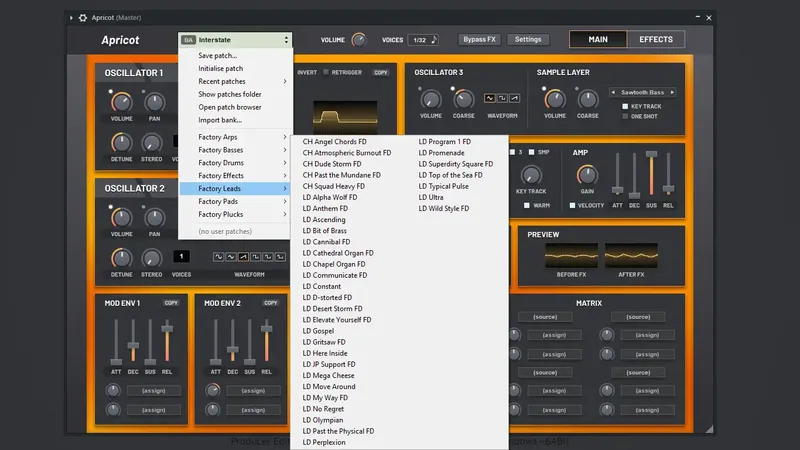Click the Oscillator 2 VOLUME knob

click(121, 218)
